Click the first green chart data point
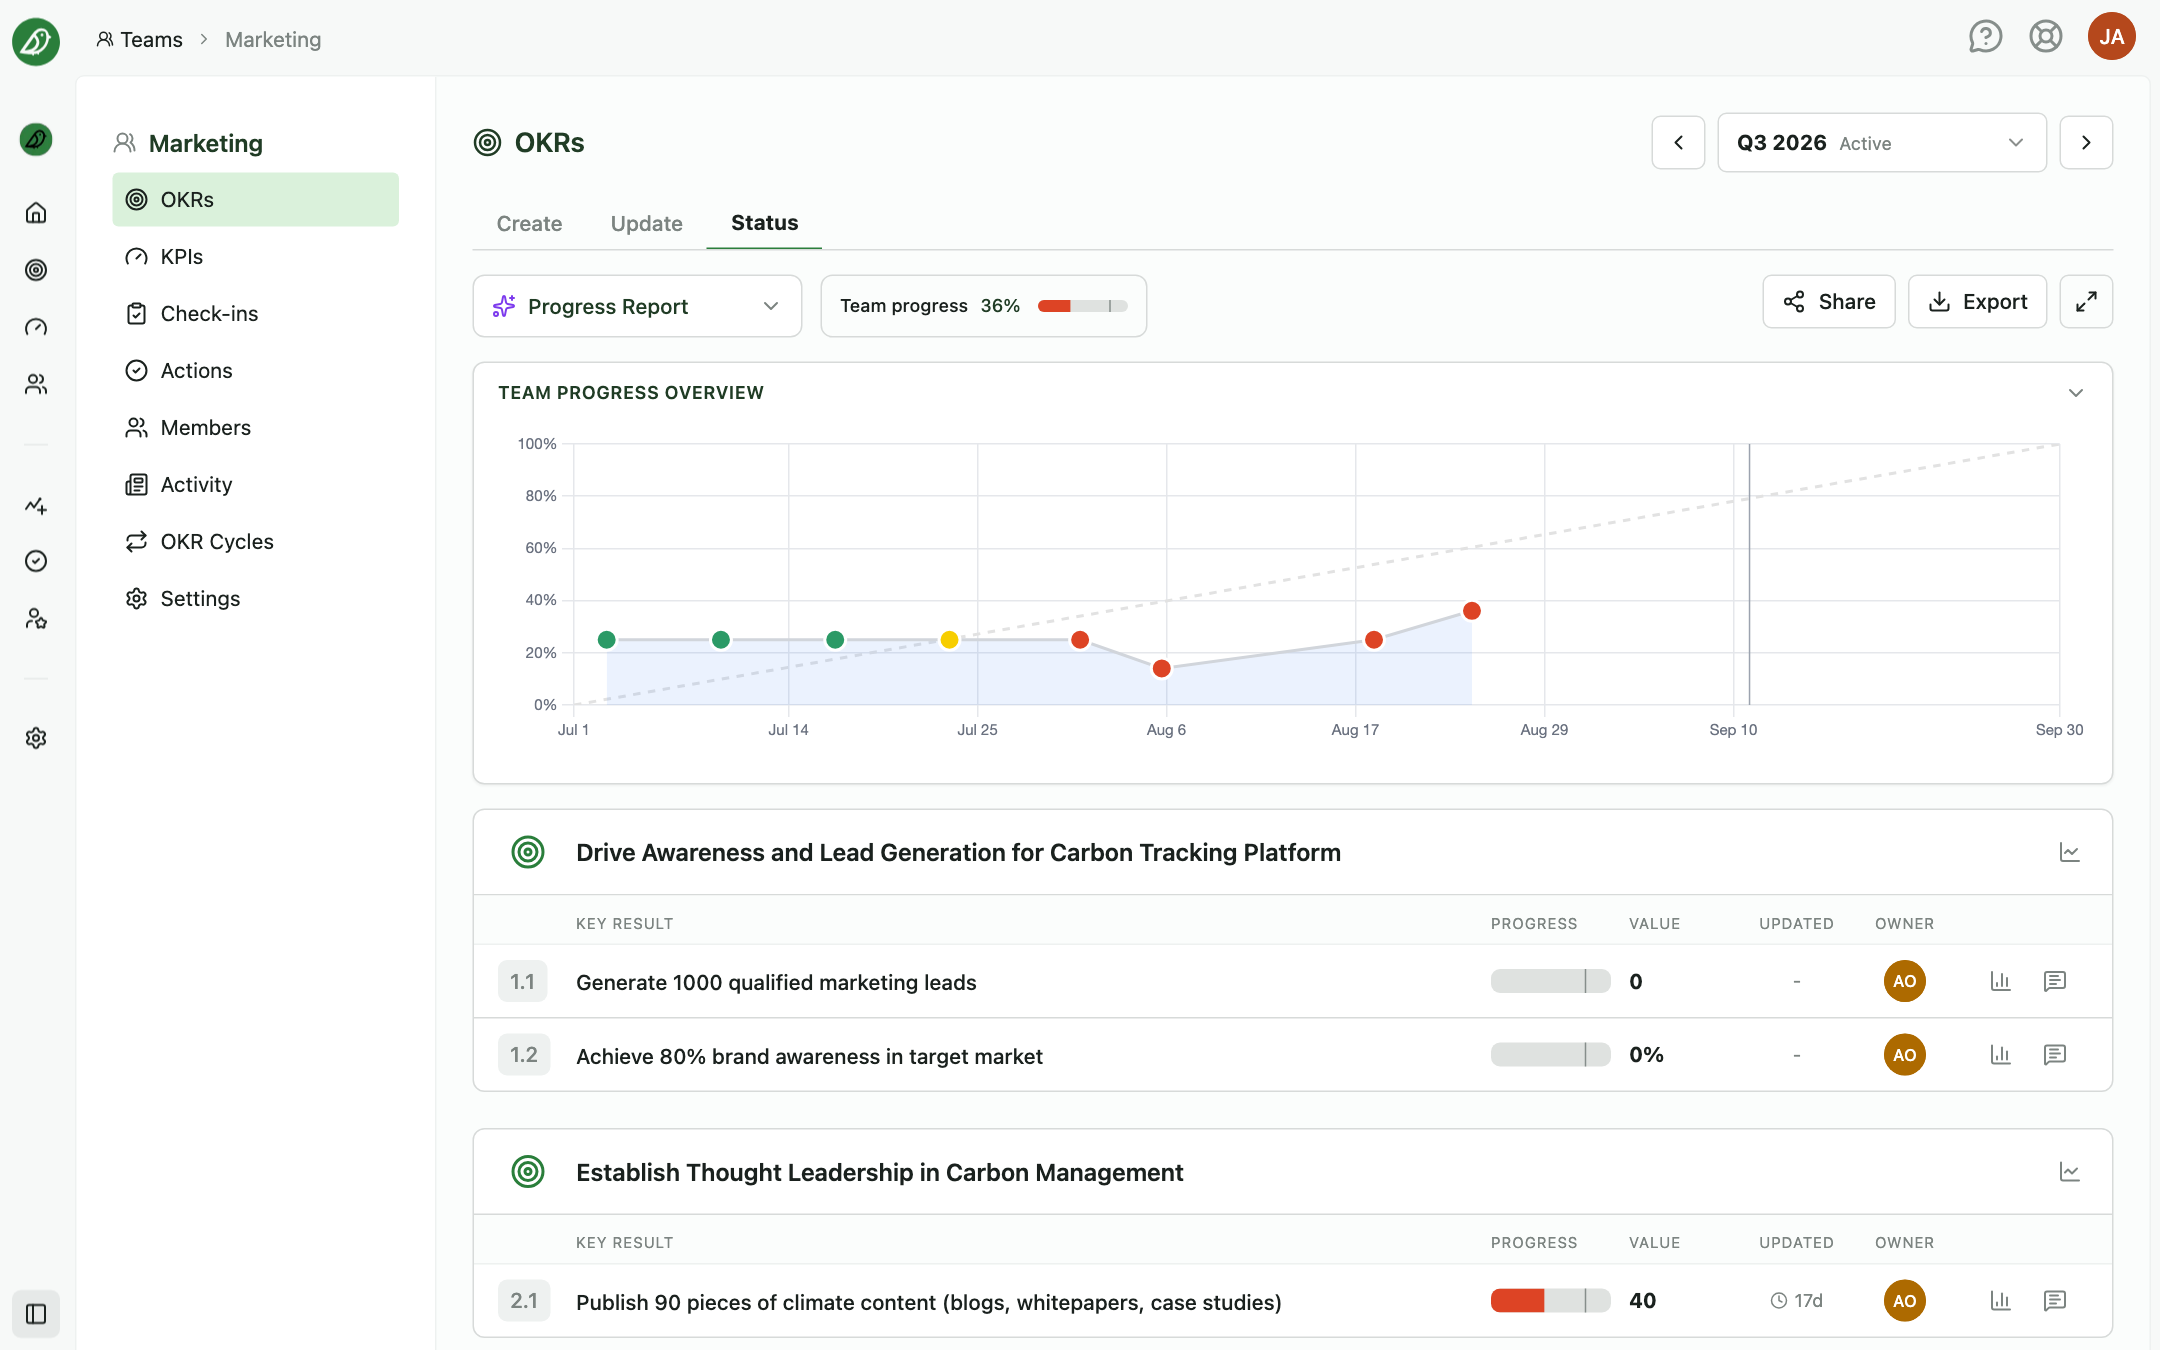Screen dimensions: 2160x1350 (x=606, y=640)
